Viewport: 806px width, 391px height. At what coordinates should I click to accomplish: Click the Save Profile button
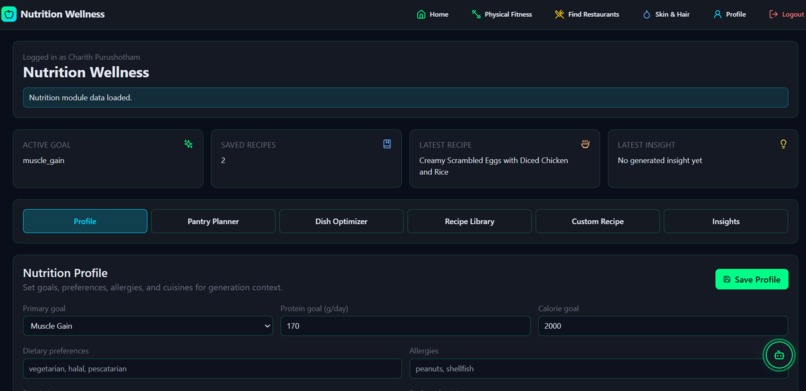click(x=752, y=279)
